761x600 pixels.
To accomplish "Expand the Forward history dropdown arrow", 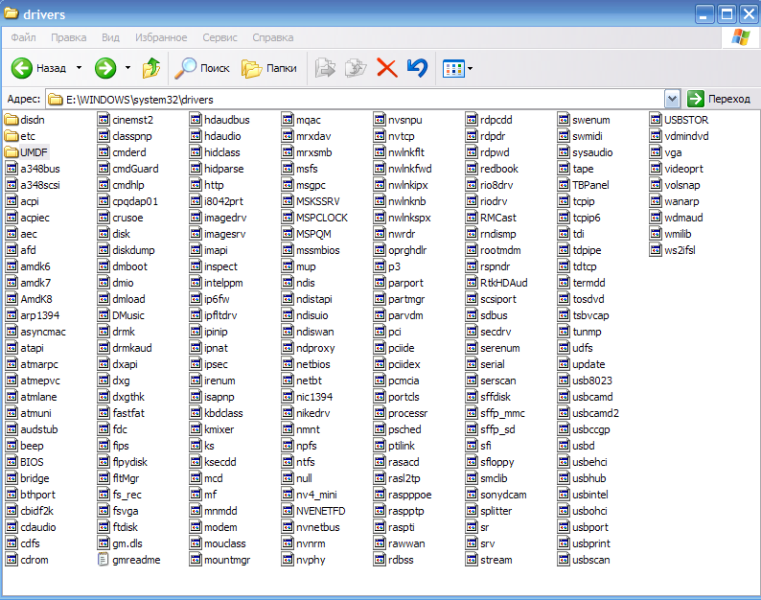I will tap(128, 68).
